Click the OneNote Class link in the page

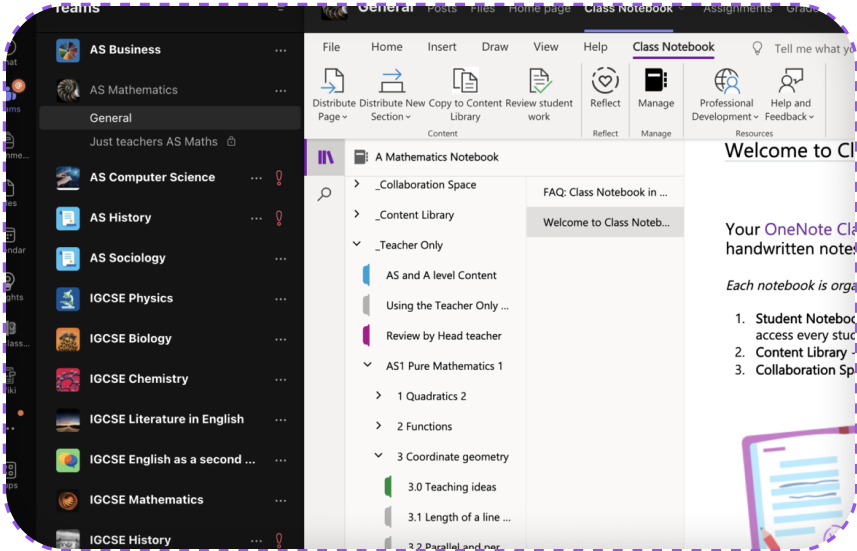point(810,229)
